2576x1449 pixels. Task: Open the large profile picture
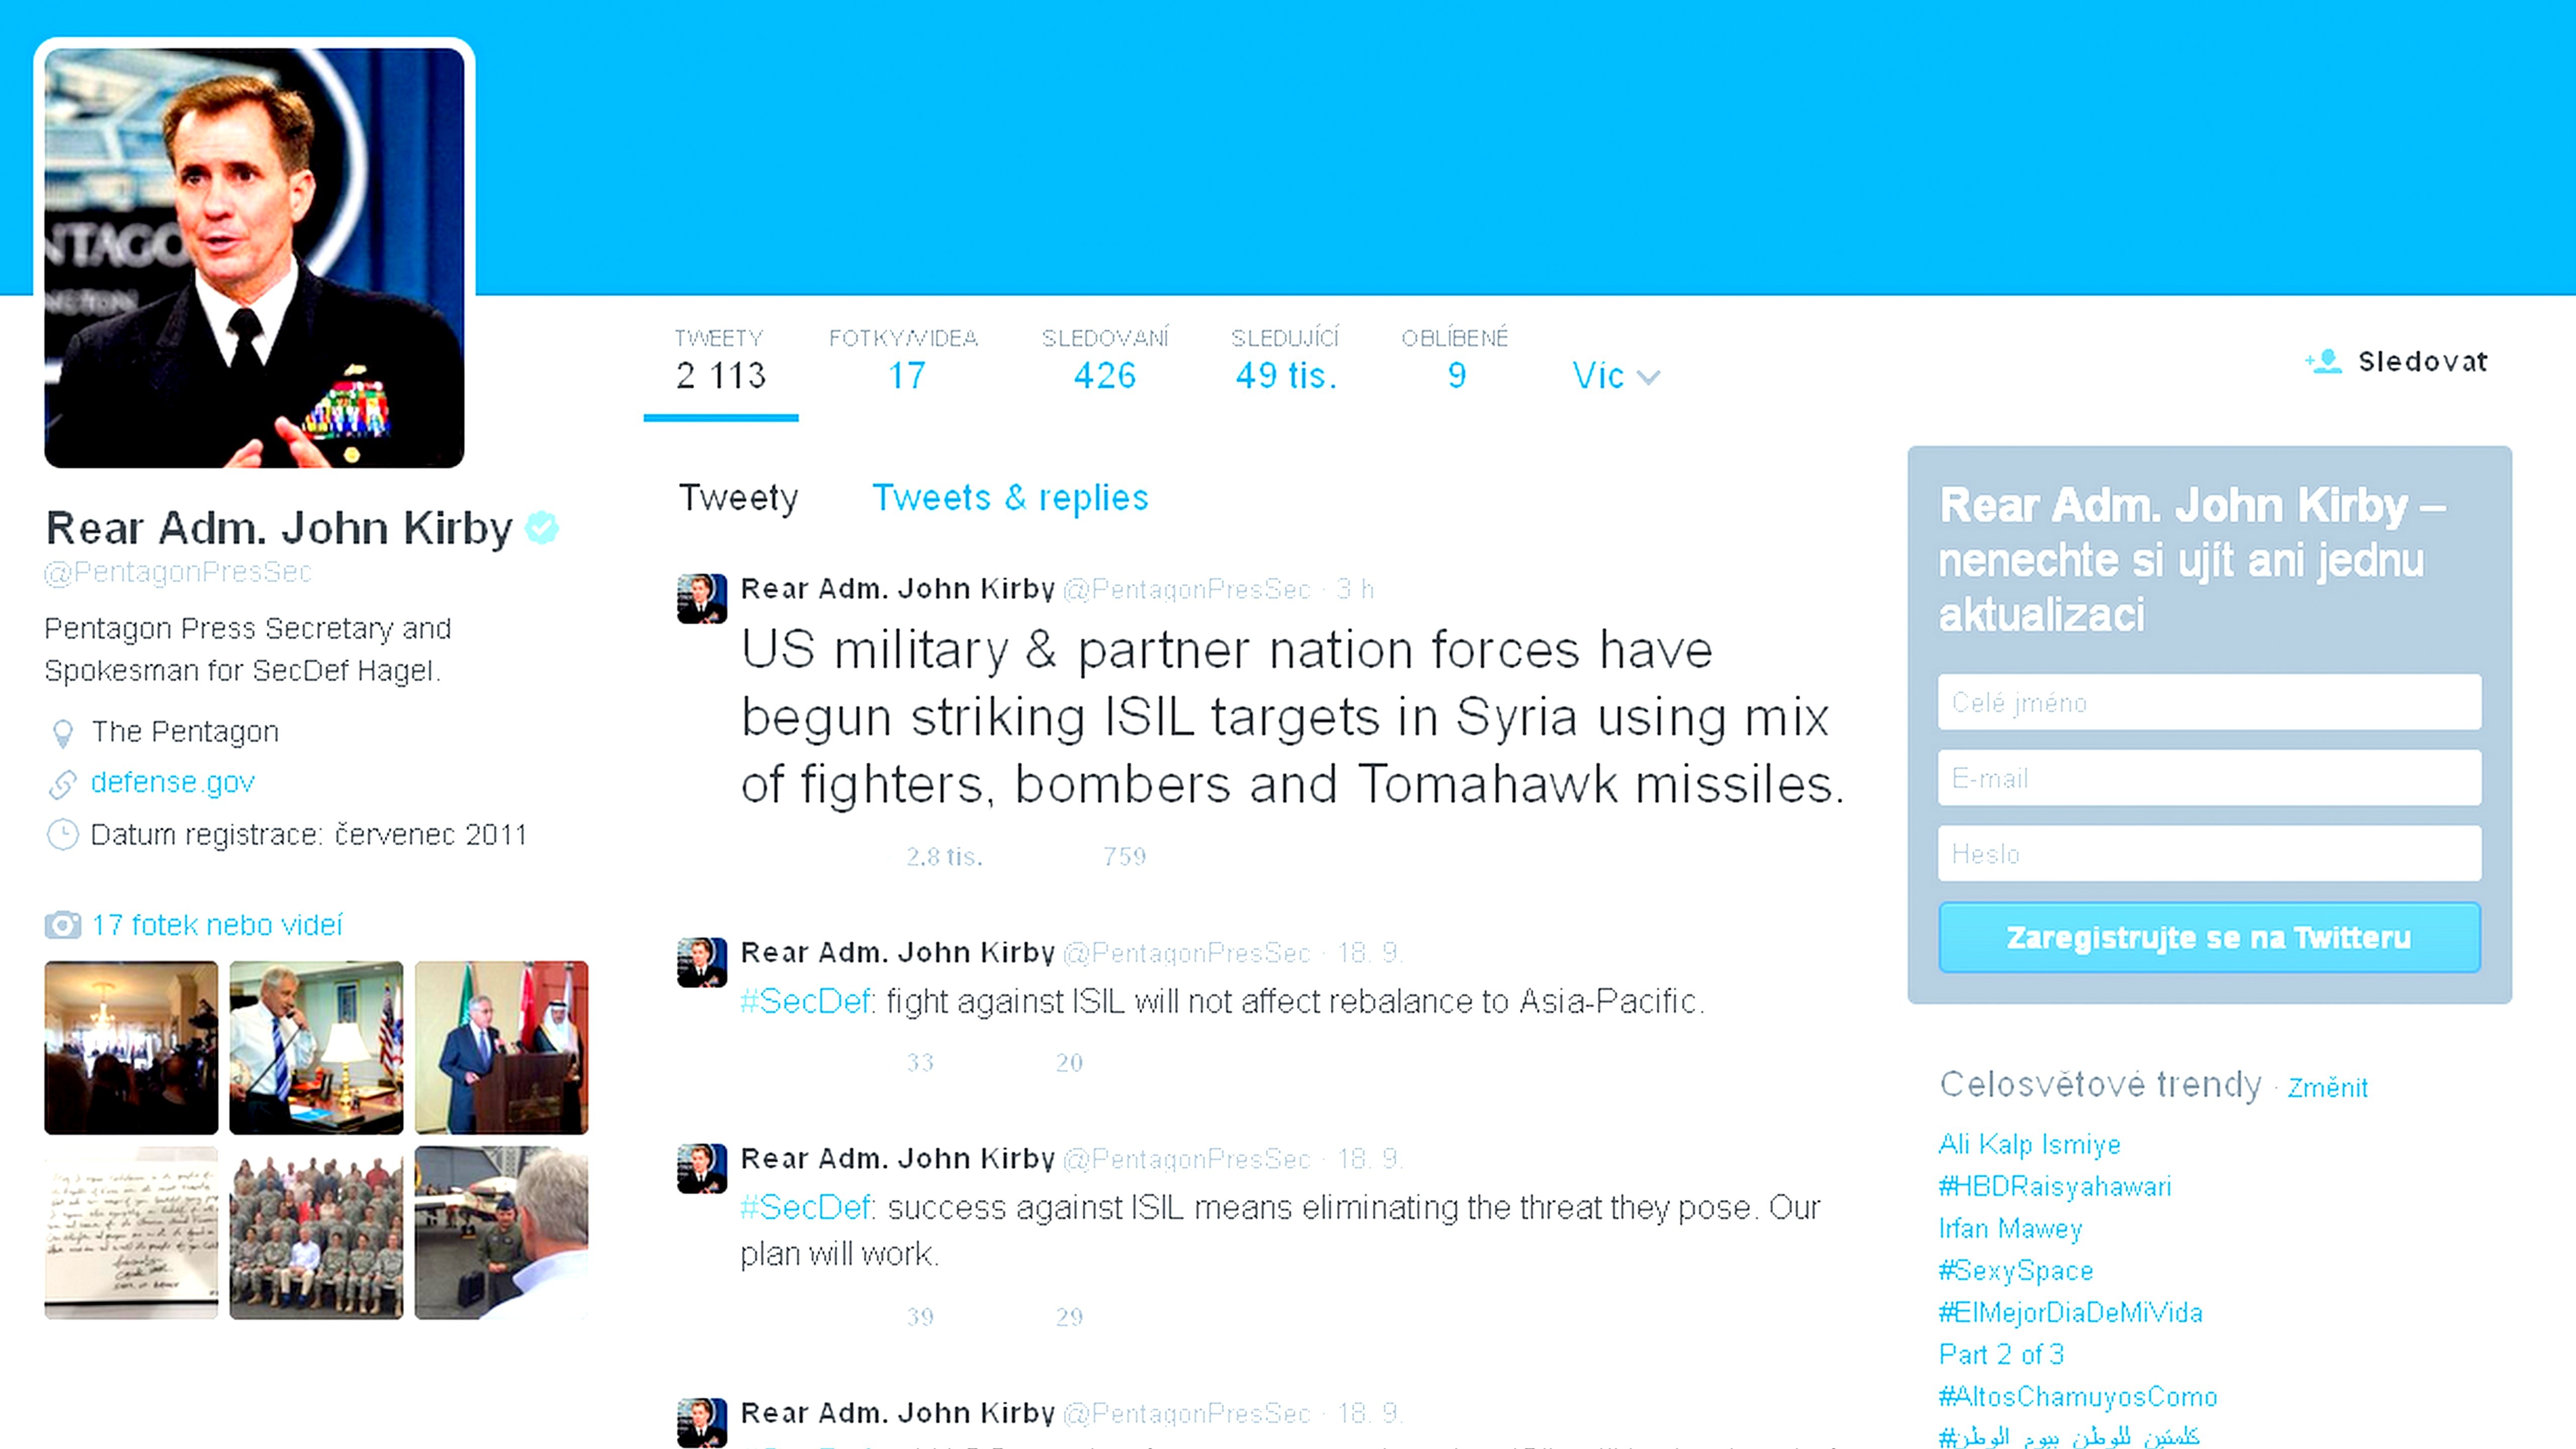coord(254,257)
